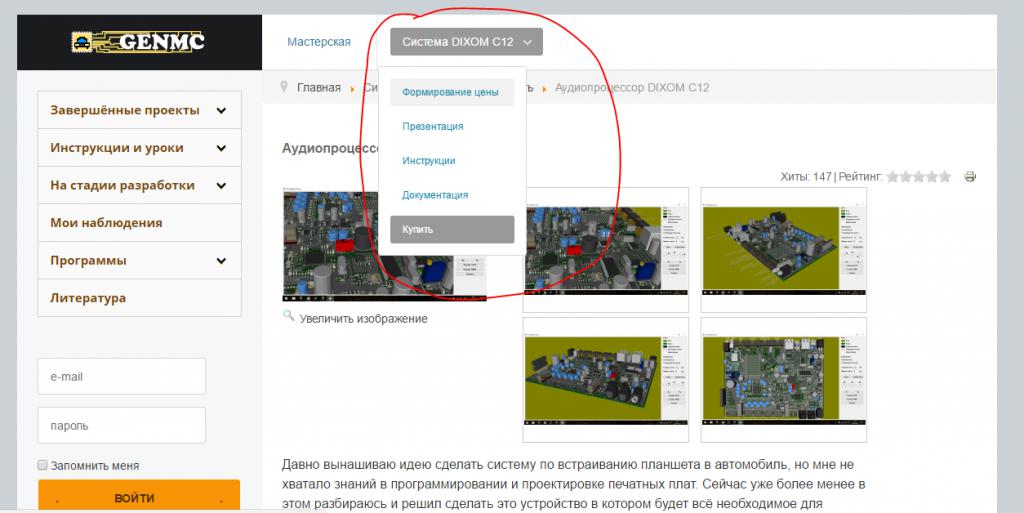Screen dimensions: 1024x513
Task: Select Формирование цены menu entry
Action: pyautogui.click(x=451, y=93)
